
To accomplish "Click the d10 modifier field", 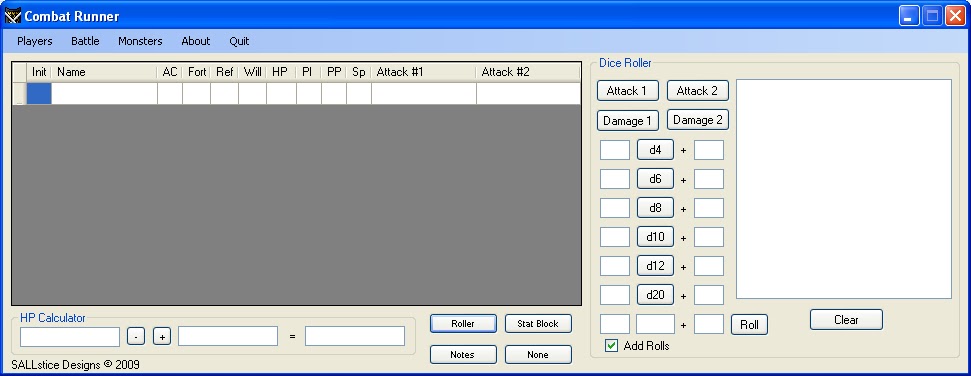I will pyautogui.click(x=709, y=237).
